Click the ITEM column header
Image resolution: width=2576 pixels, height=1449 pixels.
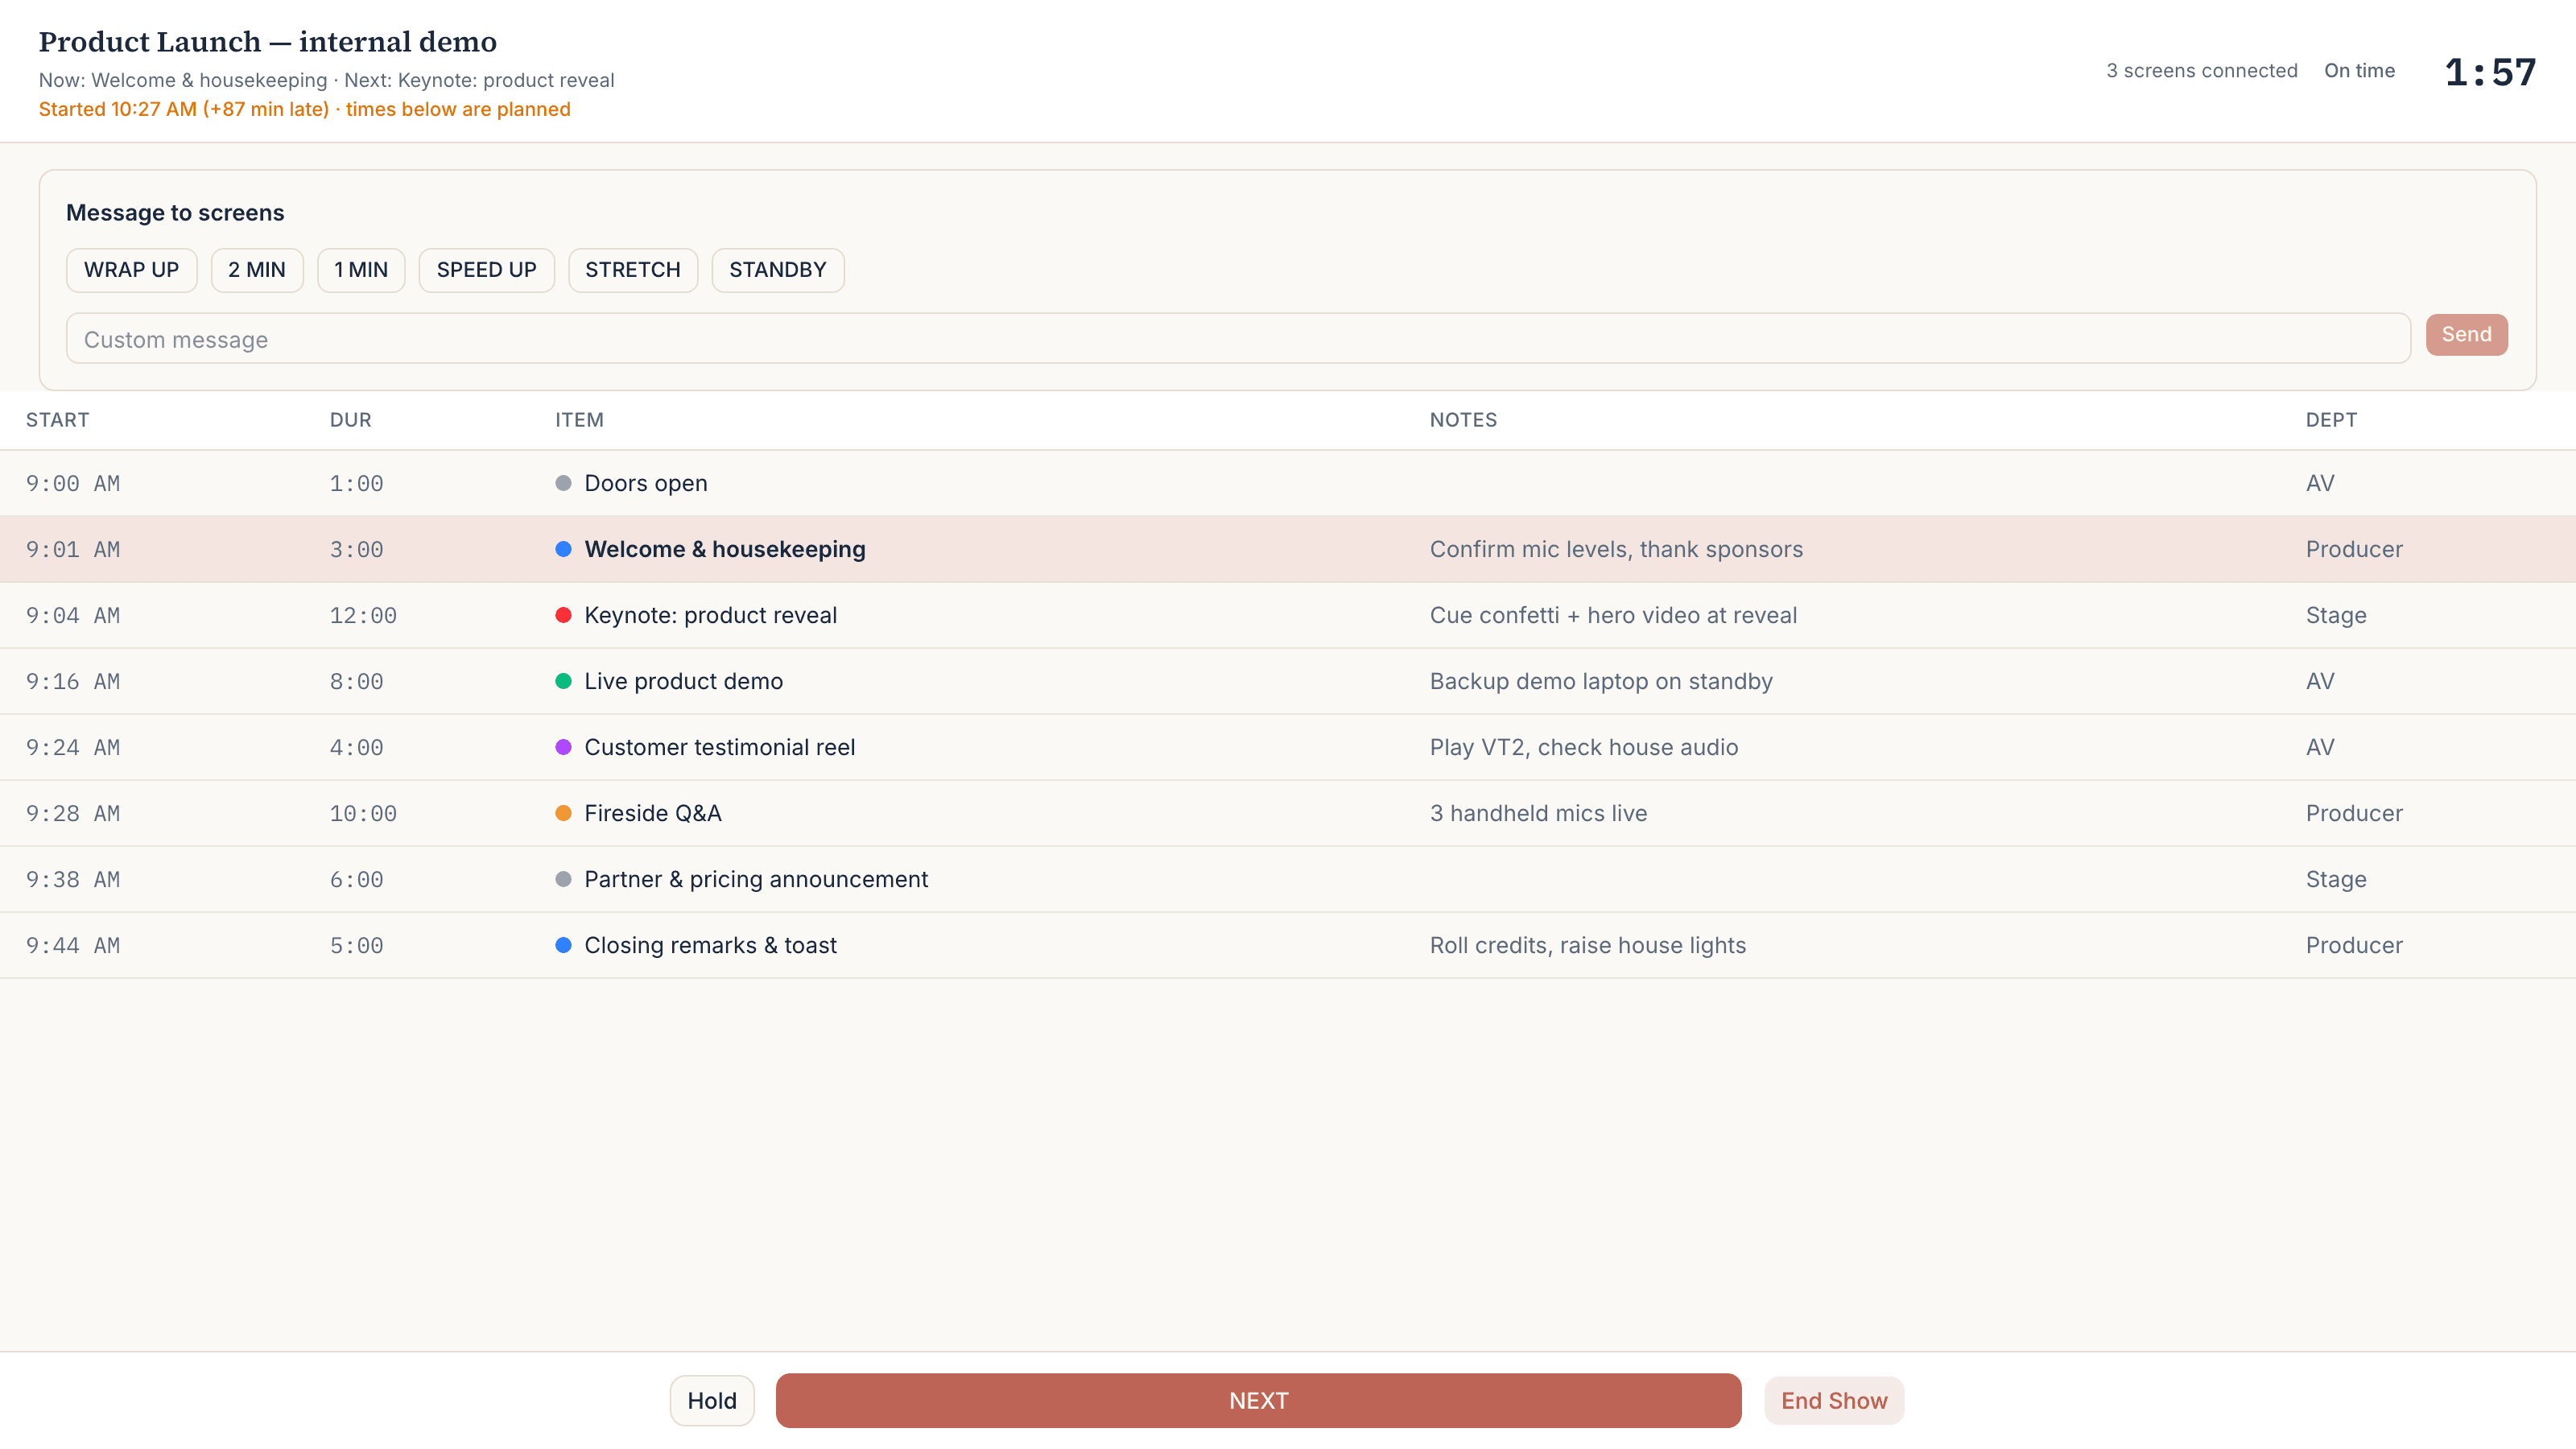tap(580, 420)
